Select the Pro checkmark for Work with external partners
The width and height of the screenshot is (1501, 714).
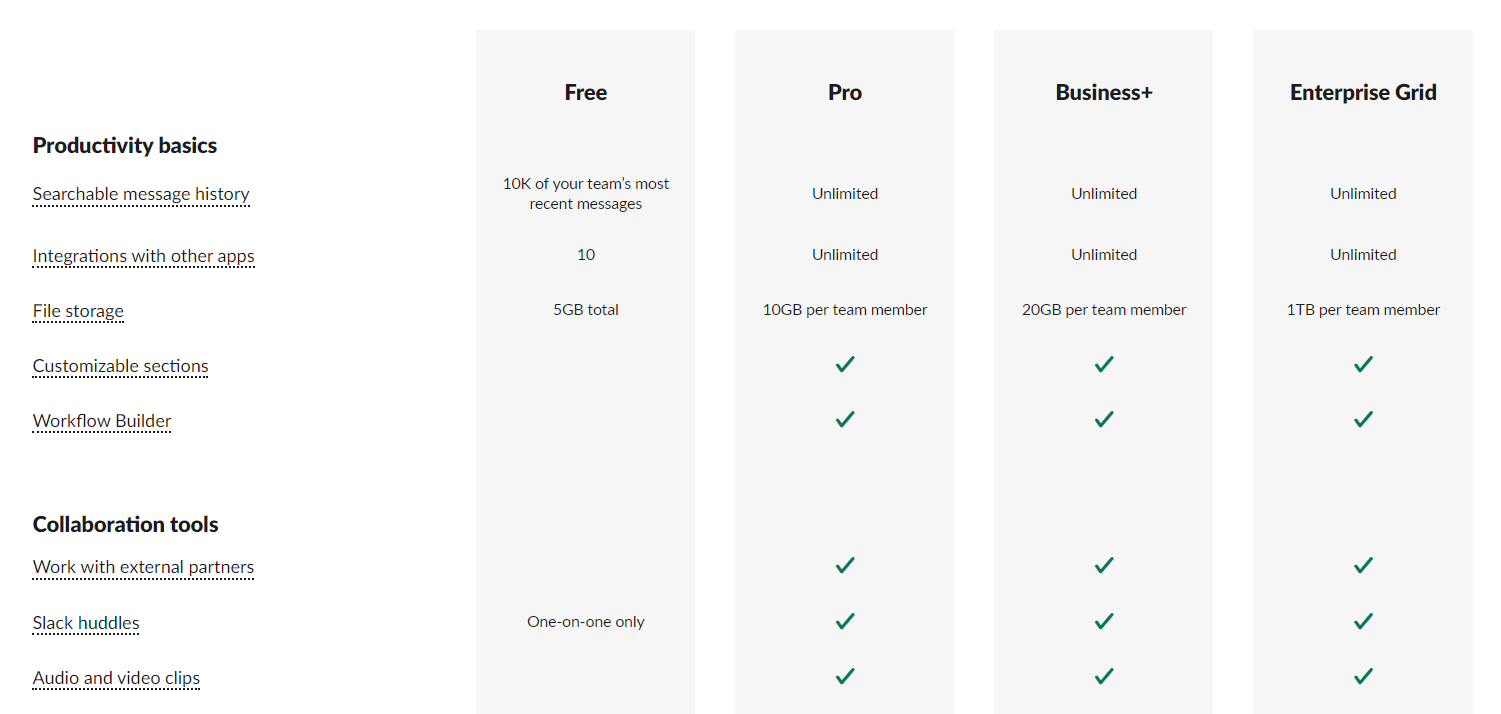click(844, 565)
